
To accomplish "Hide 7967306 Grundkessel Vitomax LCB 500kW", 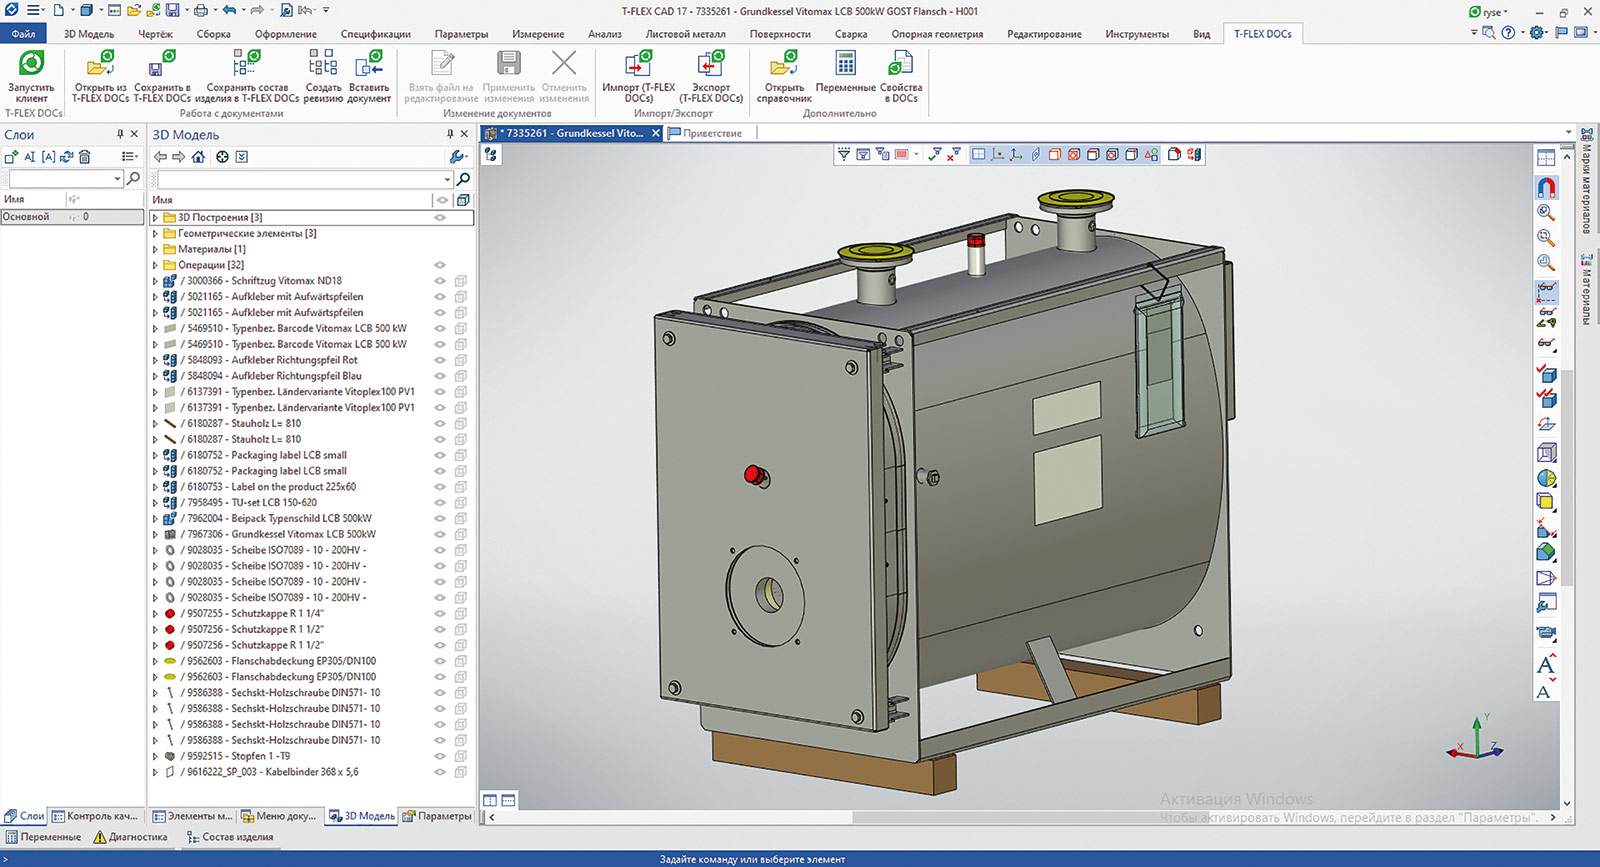I will (439, 534).
